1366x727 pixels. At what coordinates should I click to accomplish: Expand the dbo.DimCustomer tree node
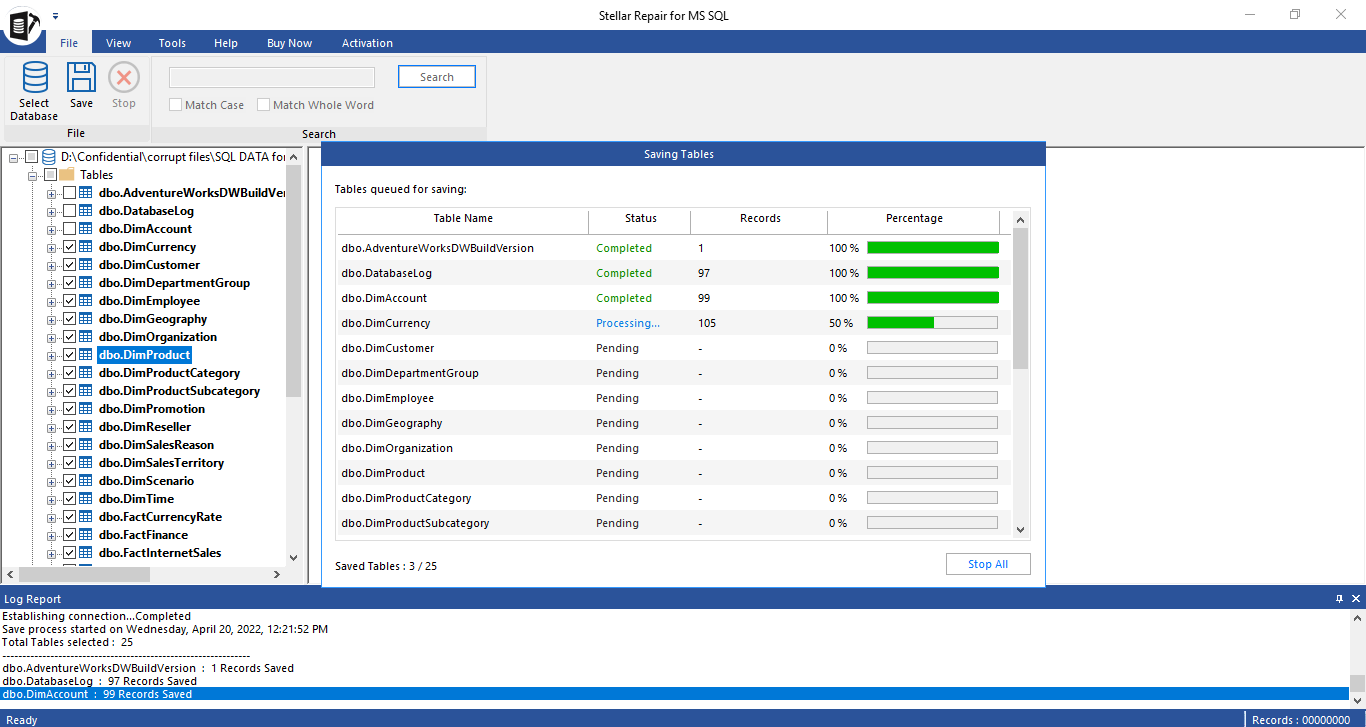click(52, 265)
